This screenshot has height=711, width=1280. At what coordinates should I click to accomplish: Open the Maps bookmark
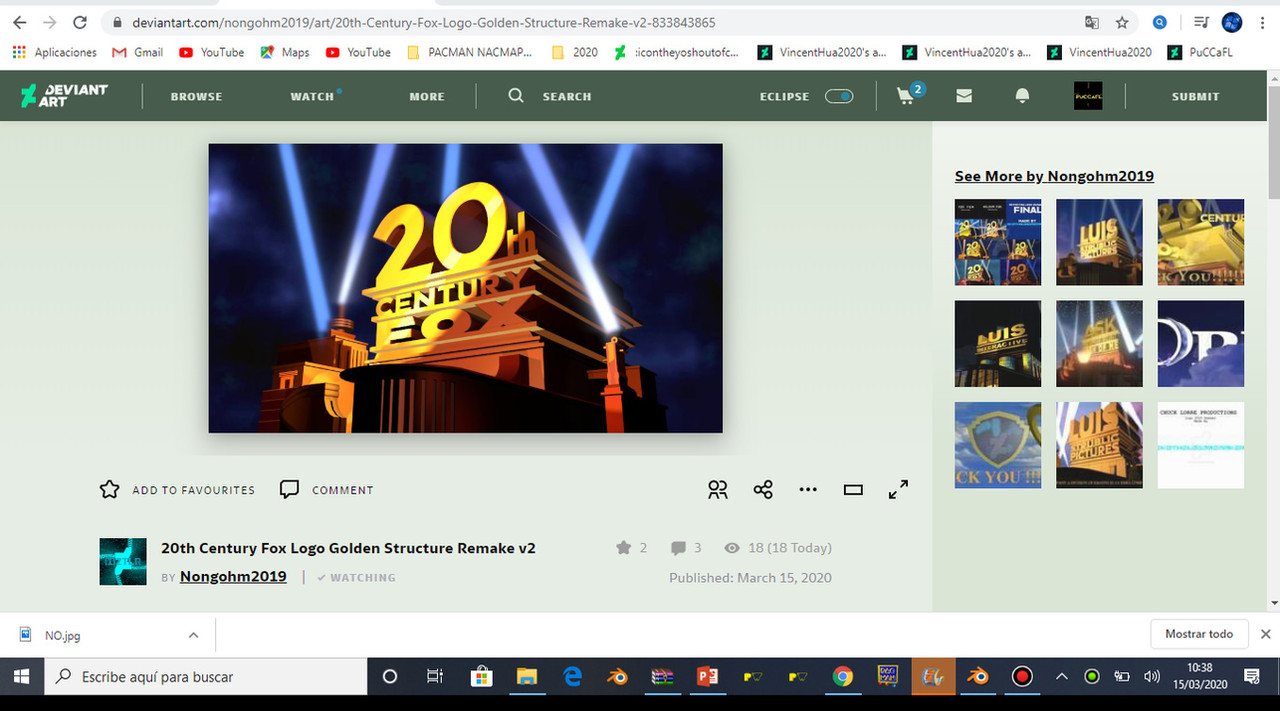[x=284, y=52]
